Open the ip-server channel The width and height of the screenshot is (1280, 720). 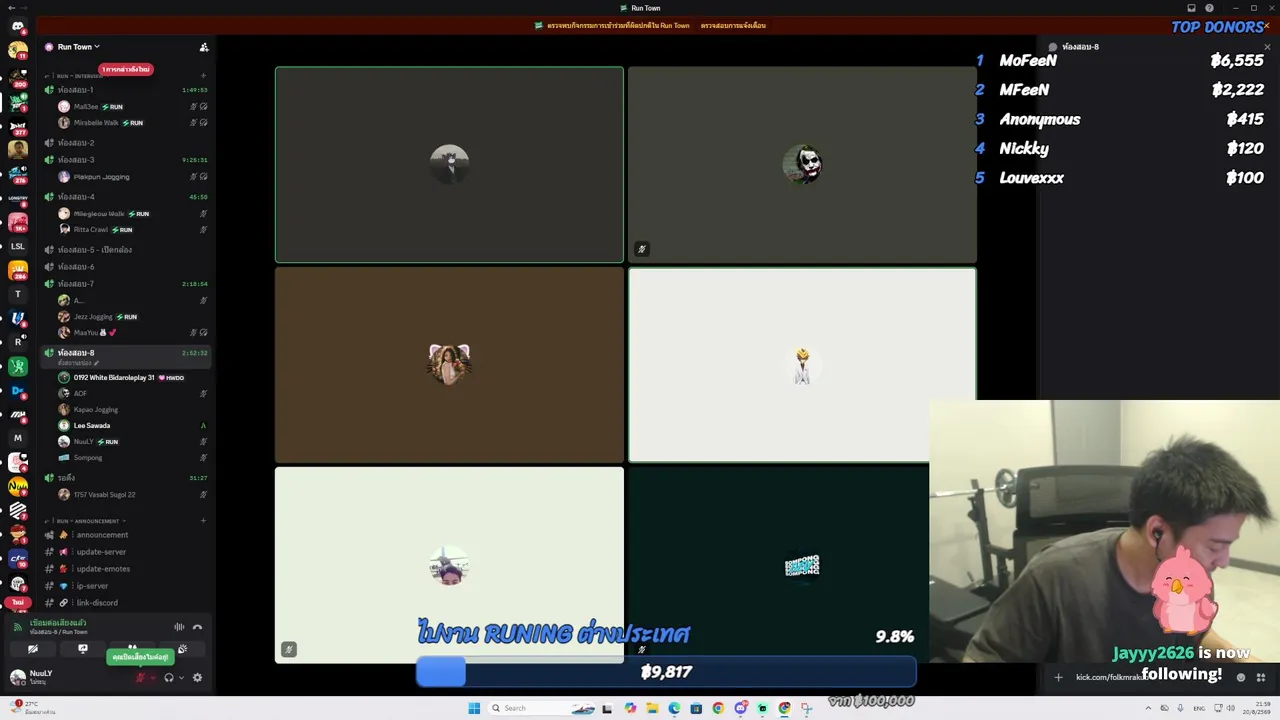[126, 586]
